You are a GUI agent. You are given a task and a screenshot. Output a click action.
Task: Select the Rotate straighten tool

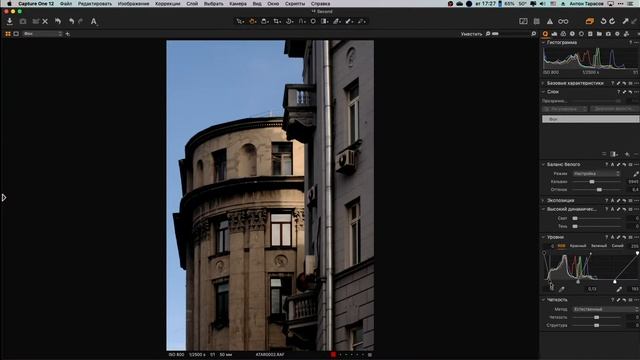(289, 21)
